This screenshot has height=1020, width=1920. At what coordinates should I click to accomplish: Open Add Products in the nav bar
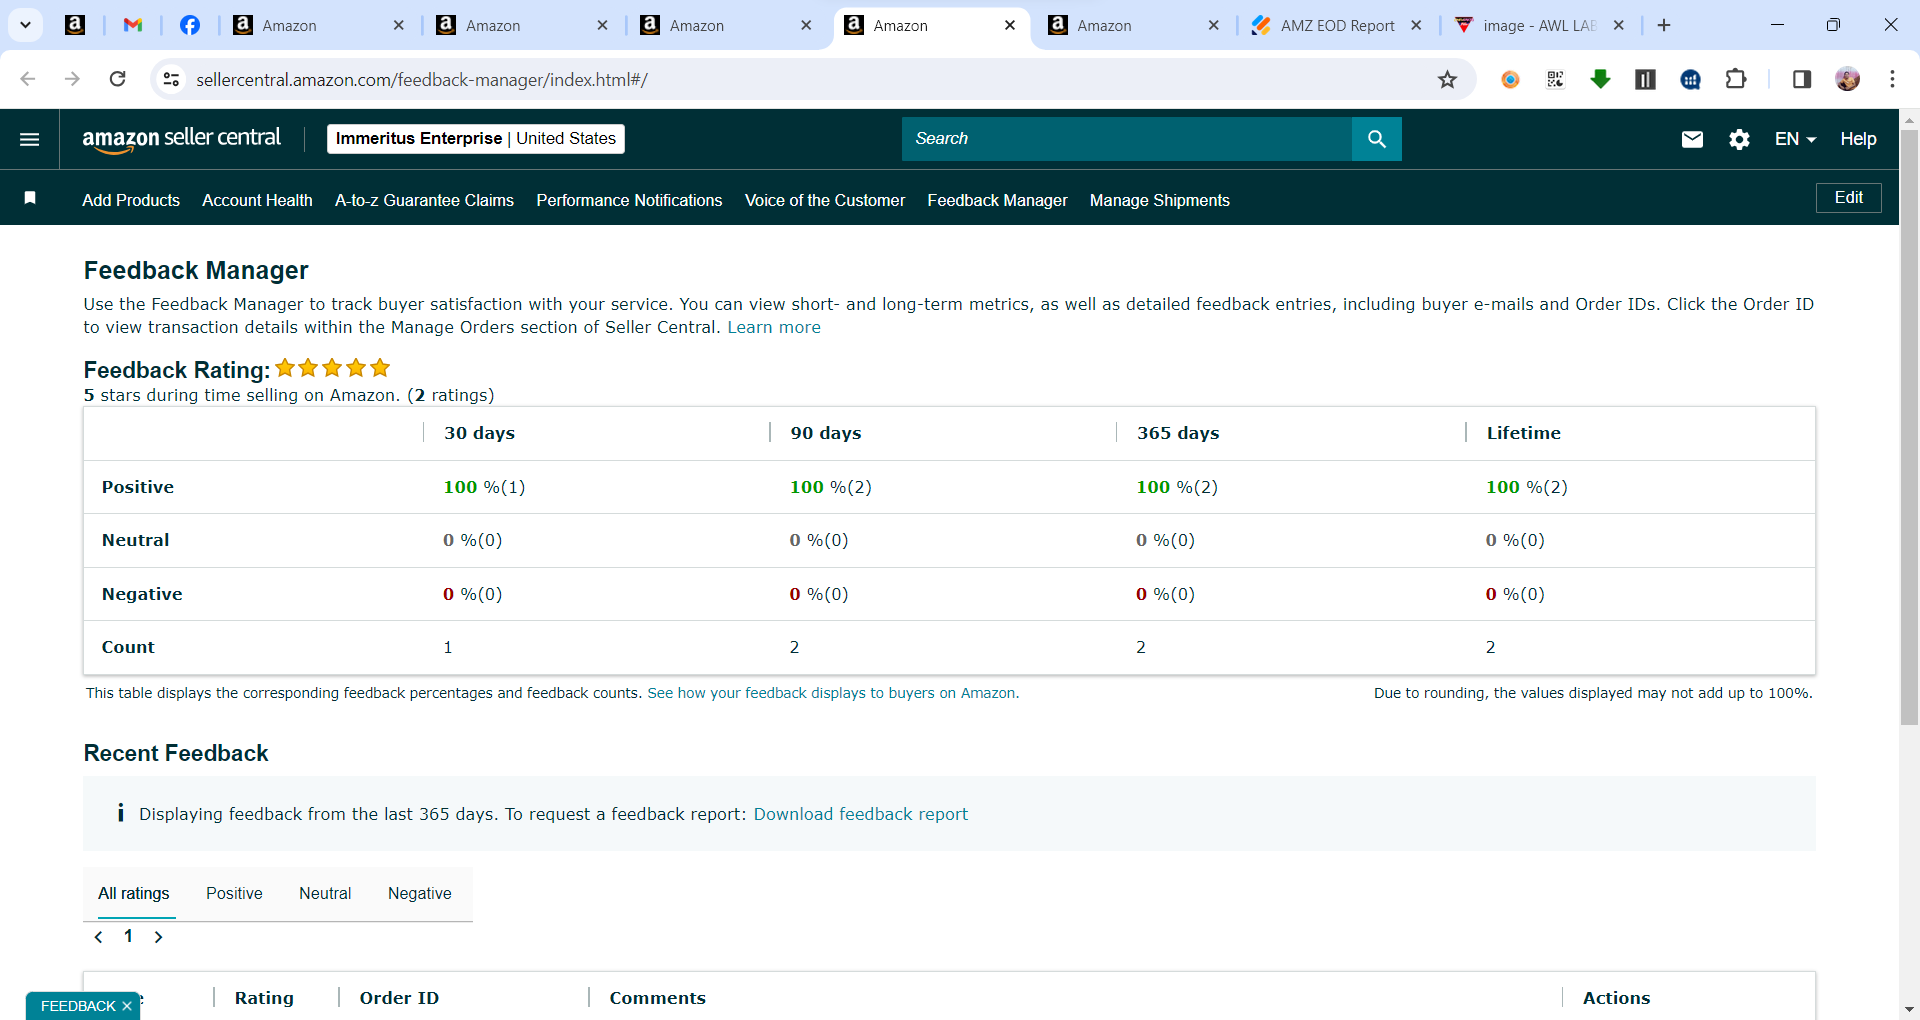pyautogui.click(x=131, y=200)
